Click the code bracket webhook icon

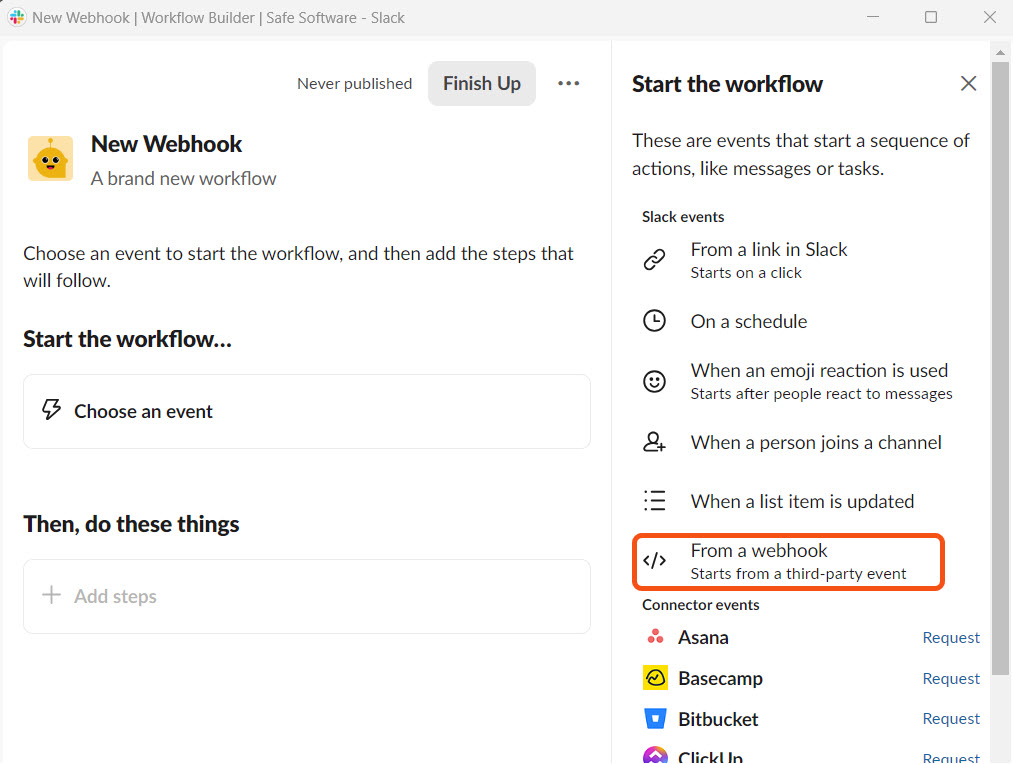654,561
